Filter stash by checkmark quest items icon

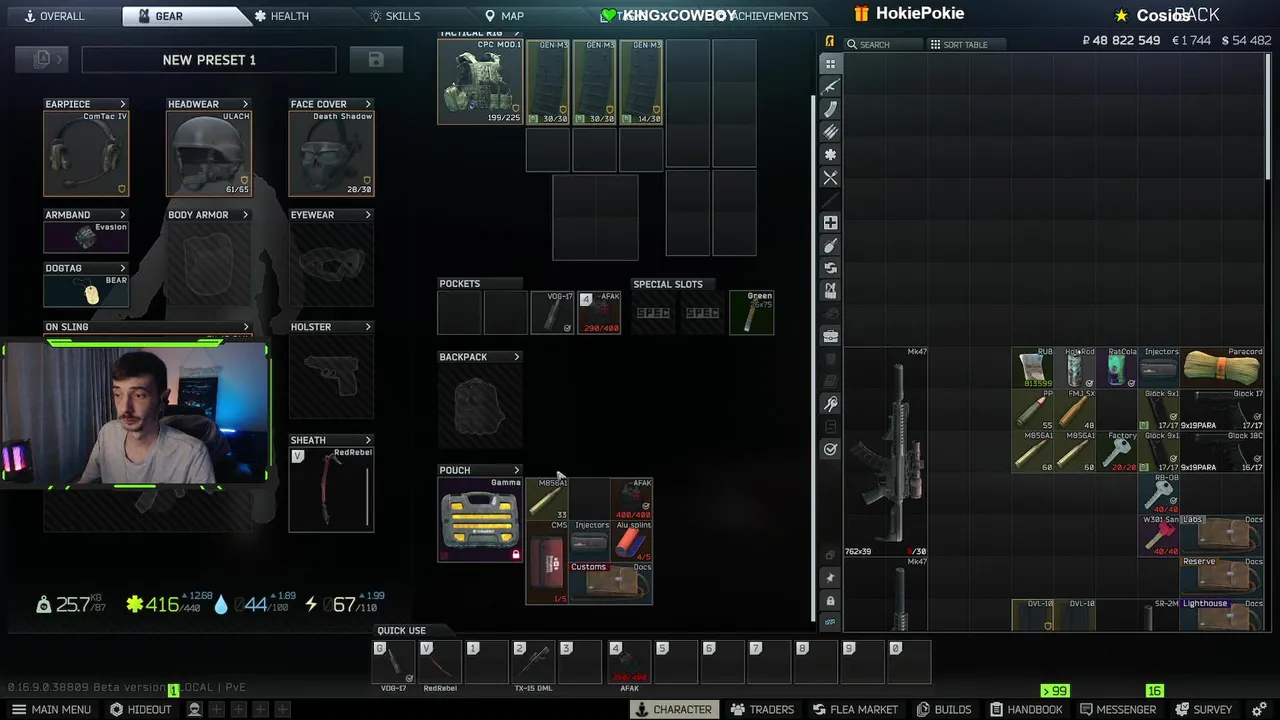coord(830,449)
